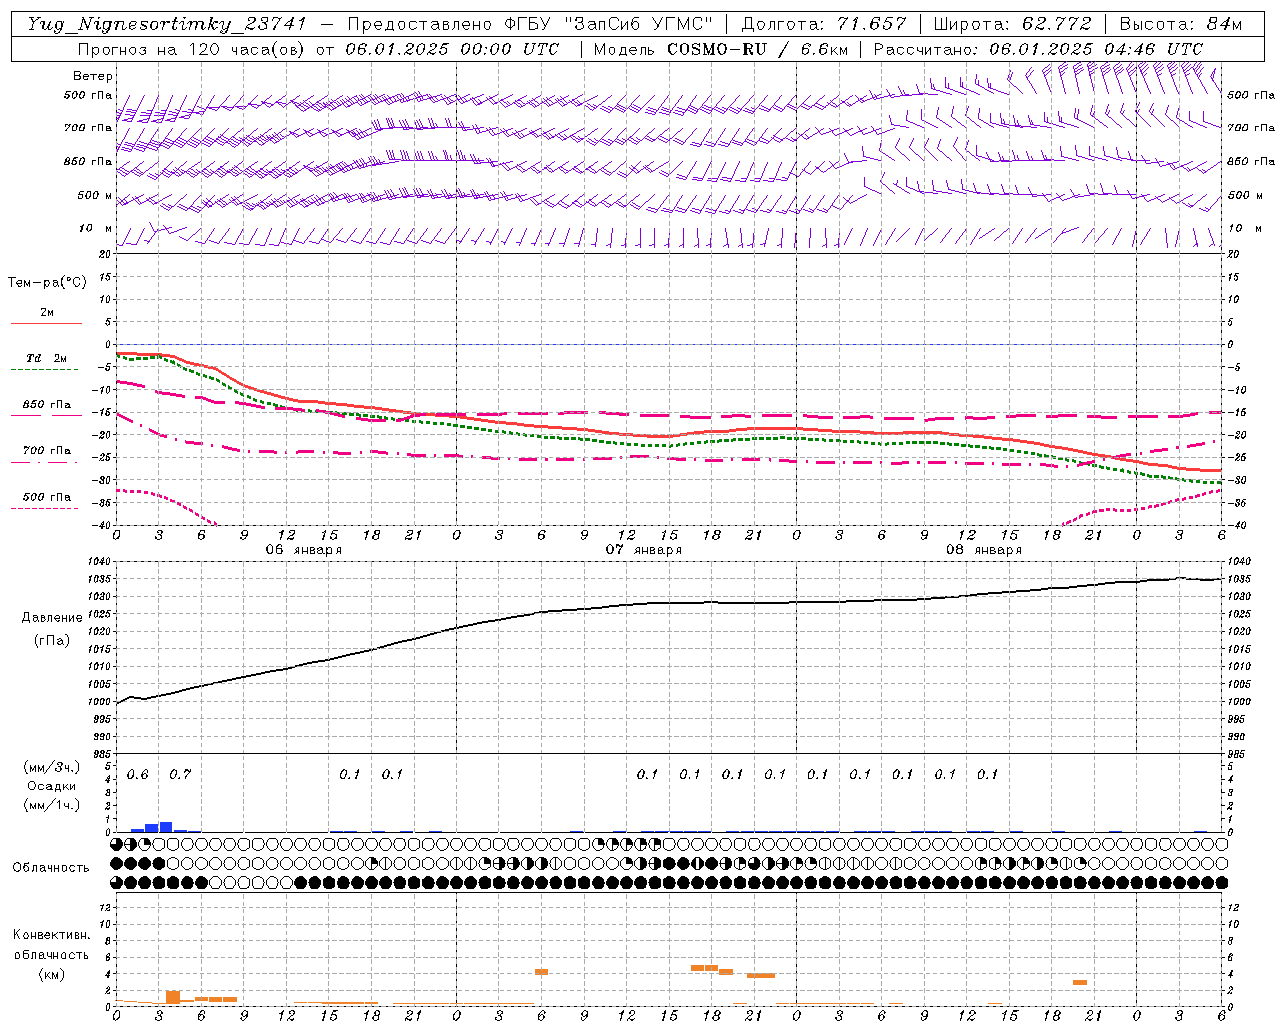Click the '2м' temperature legend entry
The height and width of the screenshot is (1024, 1280).
47,313
